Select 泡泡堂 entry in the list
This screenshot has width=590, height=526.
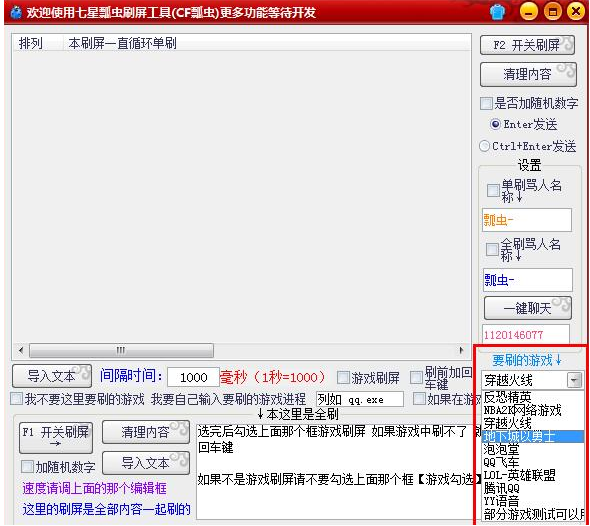532,449
